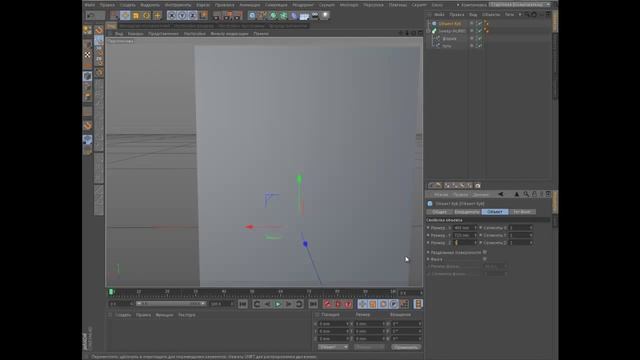Click the search icon in object manager
Image resolution: width=640 pixels, height=360 pixels.
pos(527,14)
